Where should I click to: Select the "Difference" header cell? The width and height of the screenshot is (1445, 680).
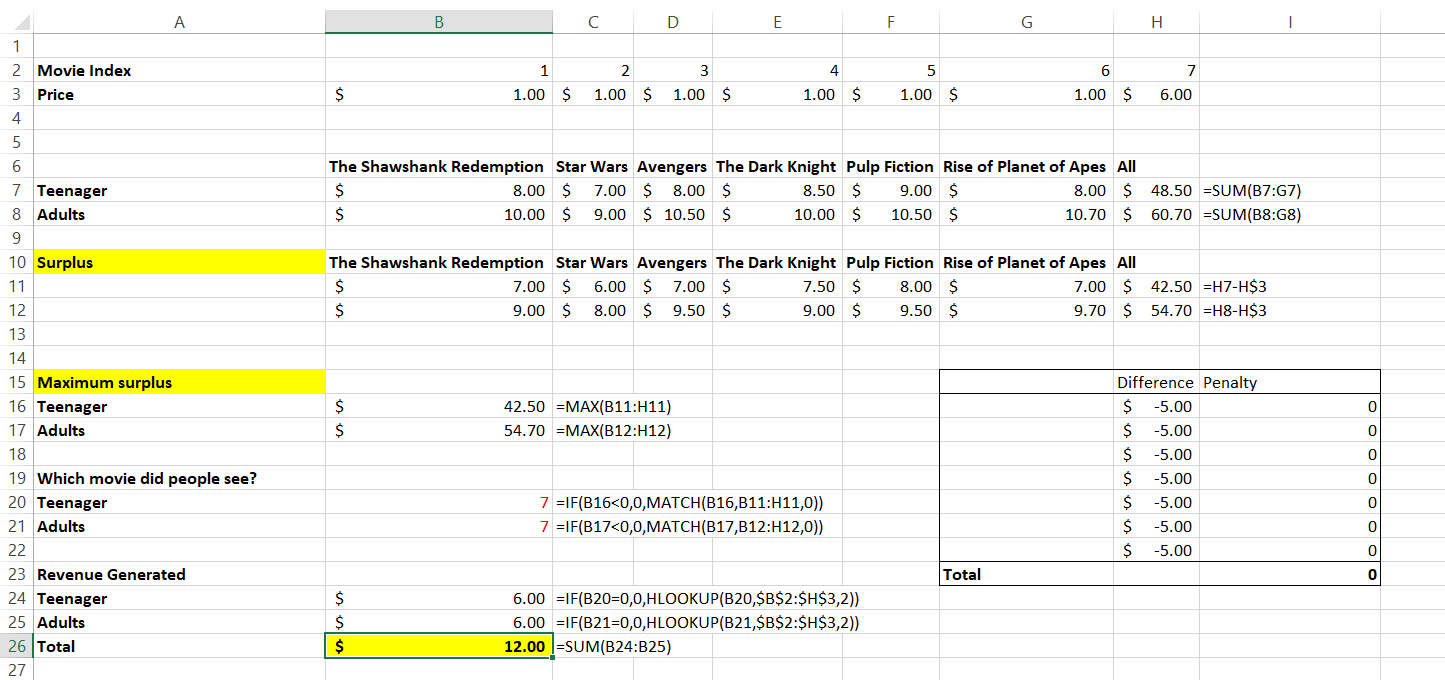(x=1155, y=383)
